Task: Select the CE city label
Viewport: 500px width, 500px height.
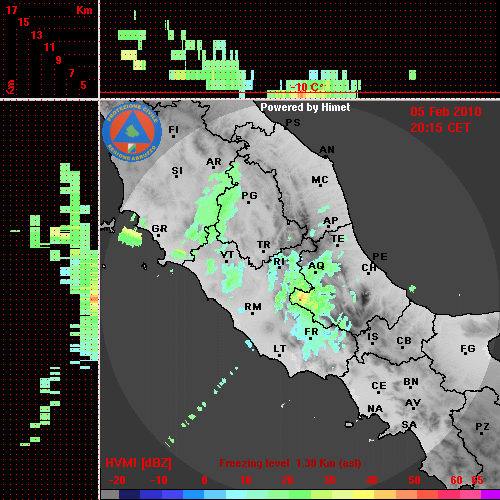Action: 379,386
